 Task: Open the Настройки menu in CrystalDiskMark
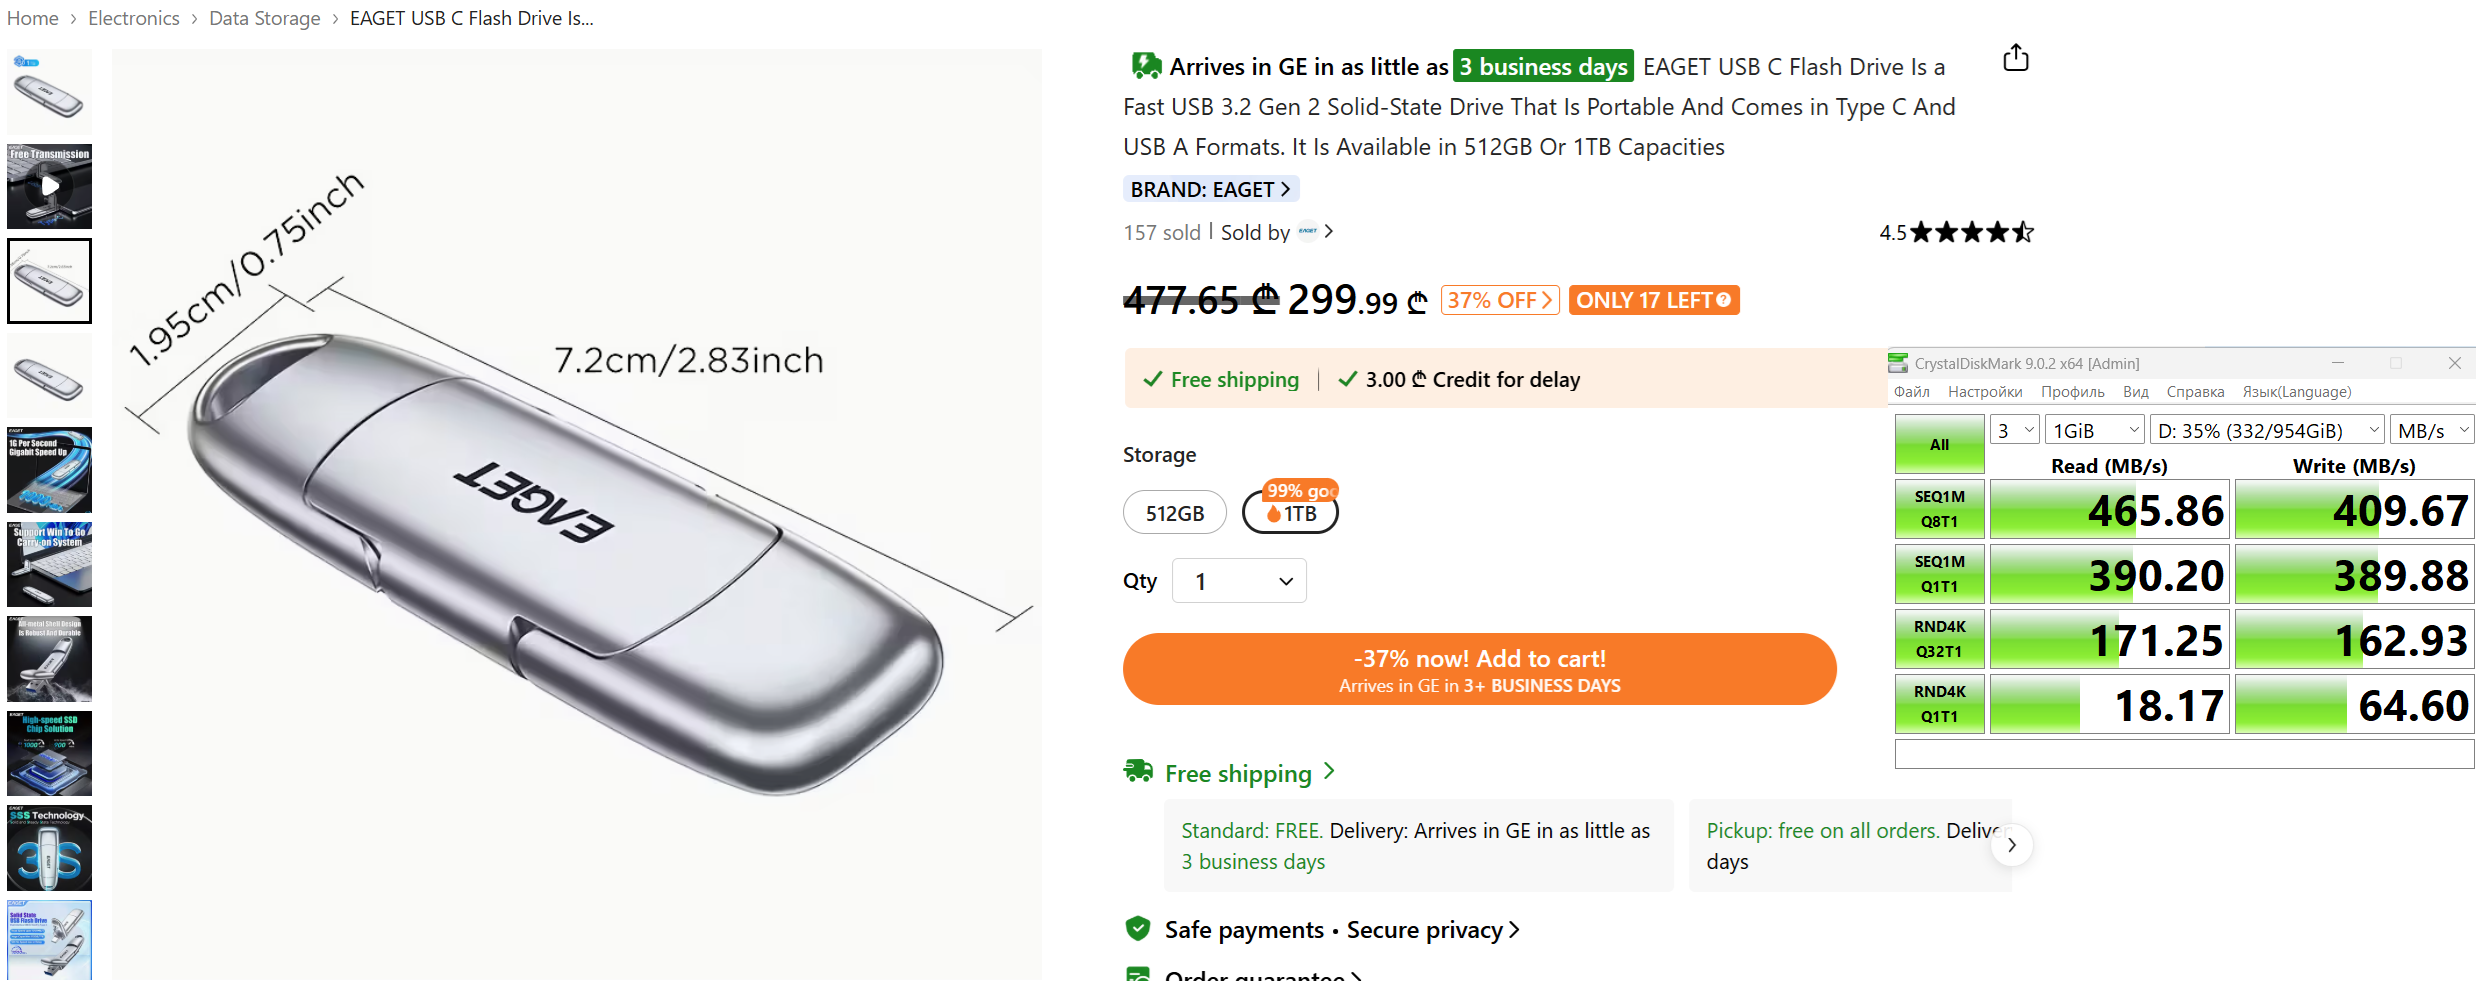pyautogui.click(x=1984, y=392)
